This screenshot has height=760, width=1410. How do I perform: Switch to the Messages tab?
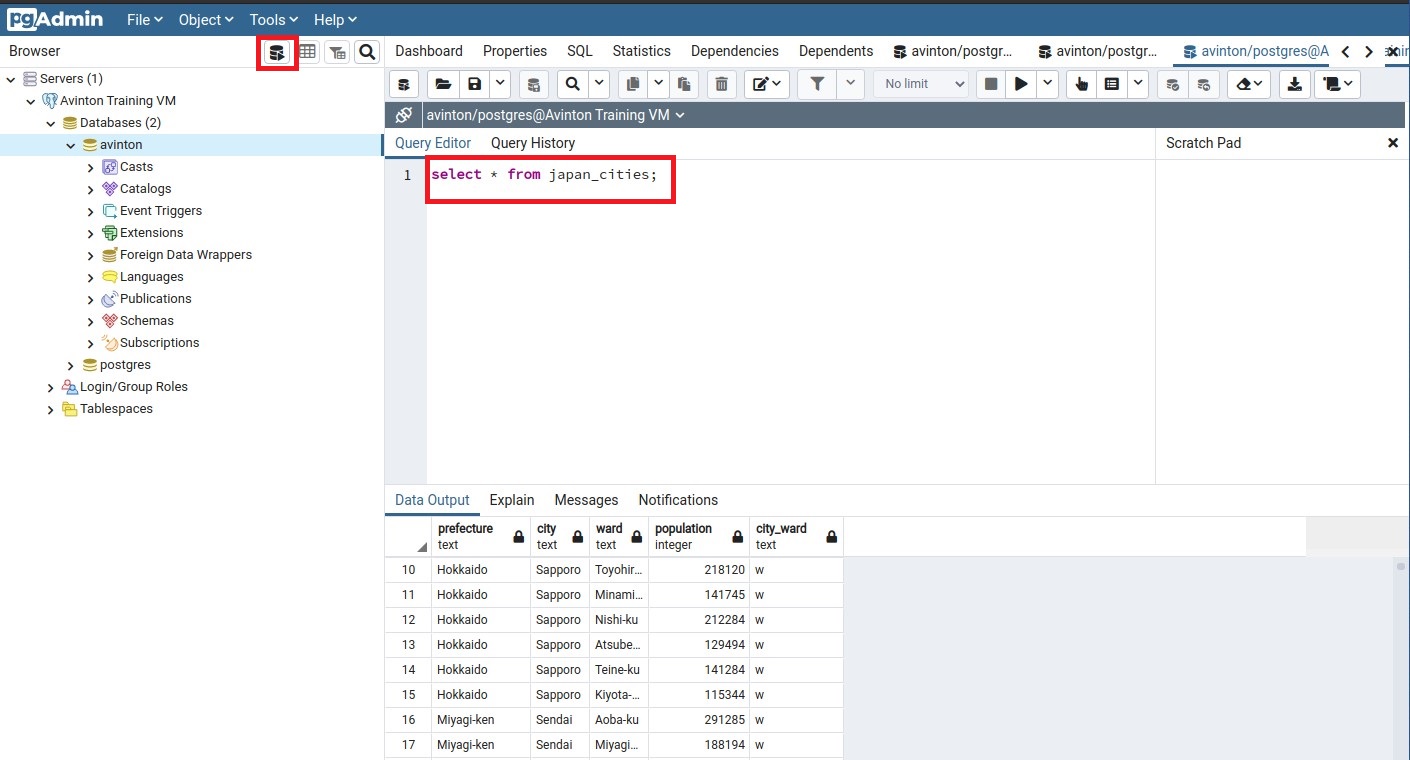pos(586,500)
